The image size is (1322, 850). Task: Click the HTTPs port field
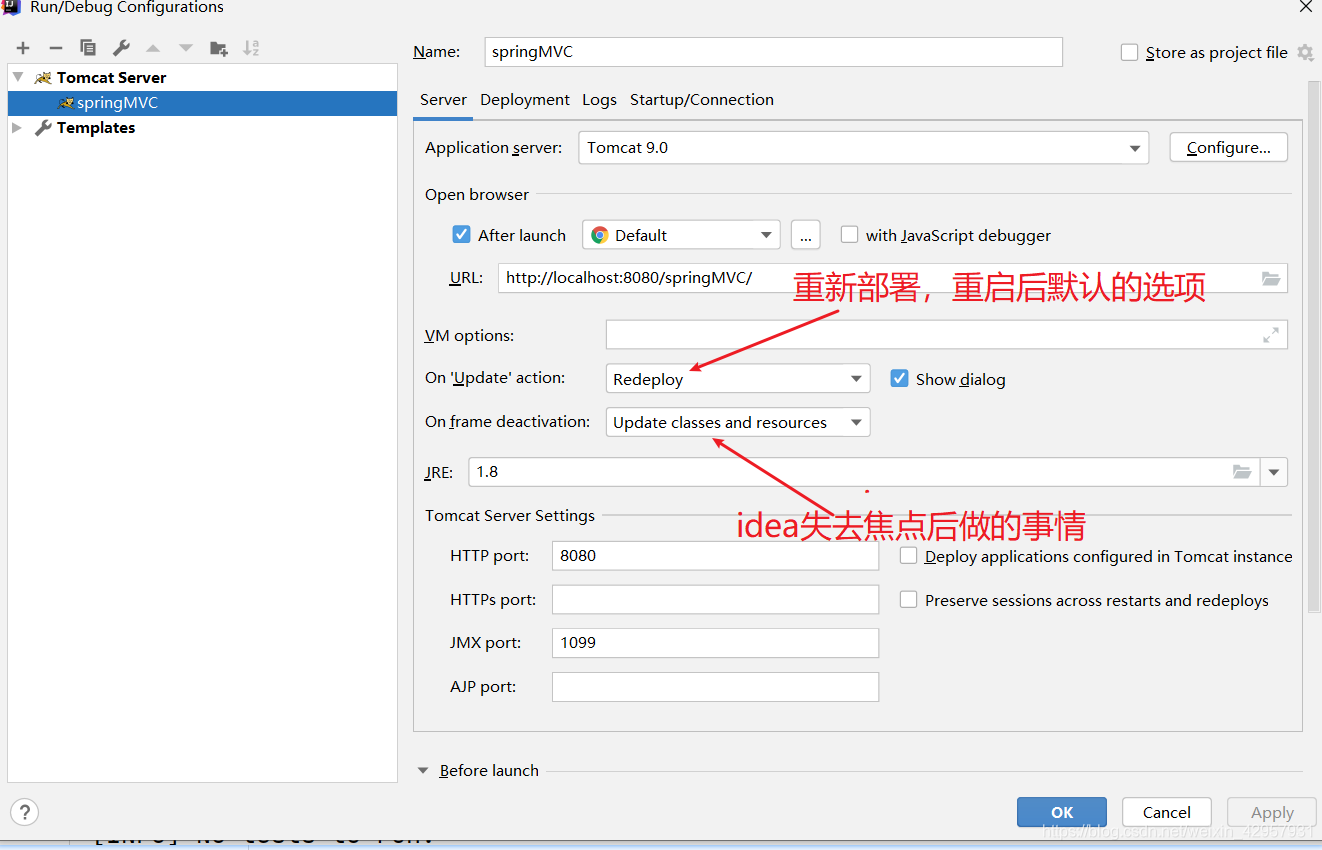click(715, 600)
